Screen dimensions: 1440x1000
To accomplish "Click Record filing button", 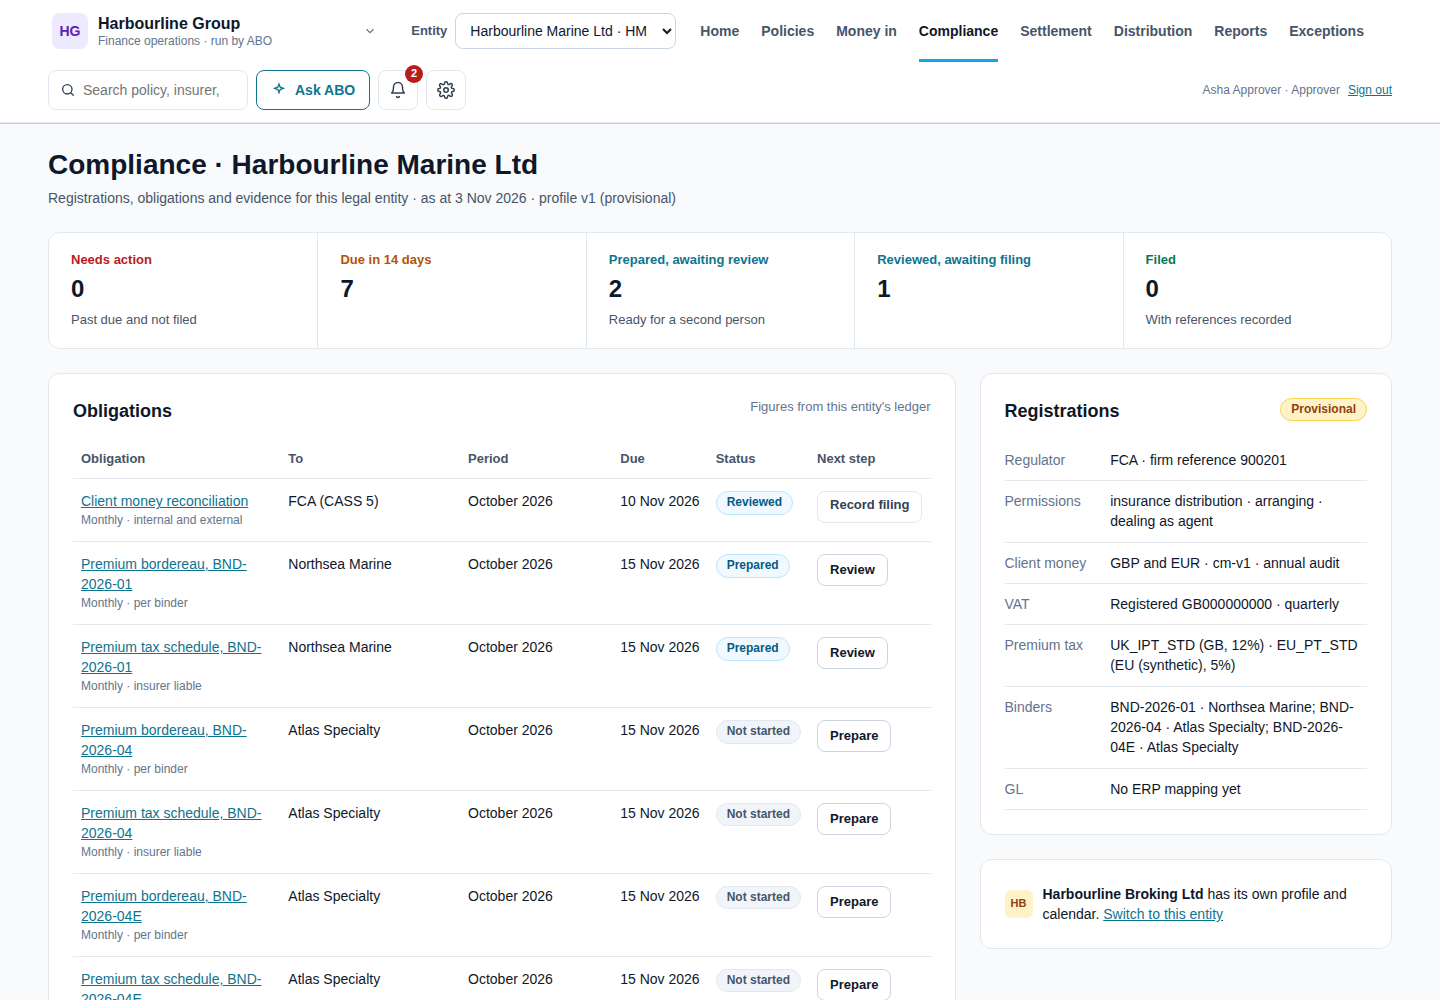I will (x=869, y=505).
